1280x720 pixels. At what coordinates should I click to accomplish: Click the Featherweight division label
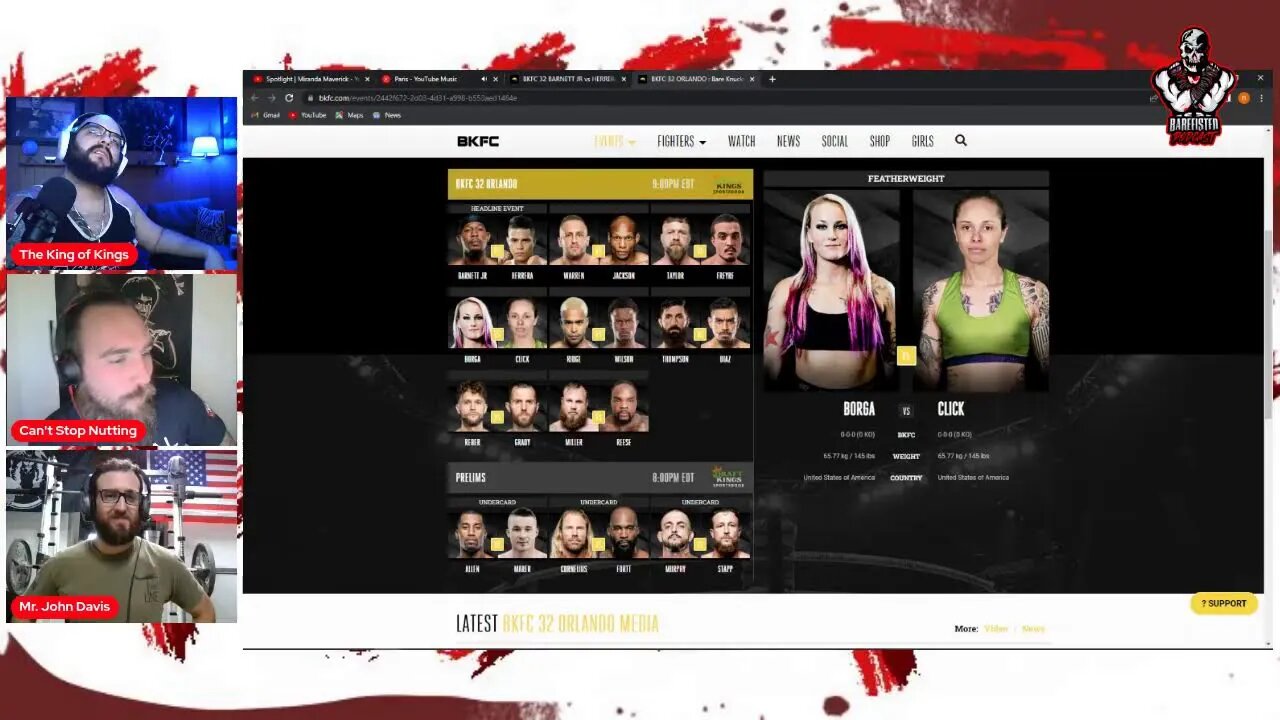(906, 179)
